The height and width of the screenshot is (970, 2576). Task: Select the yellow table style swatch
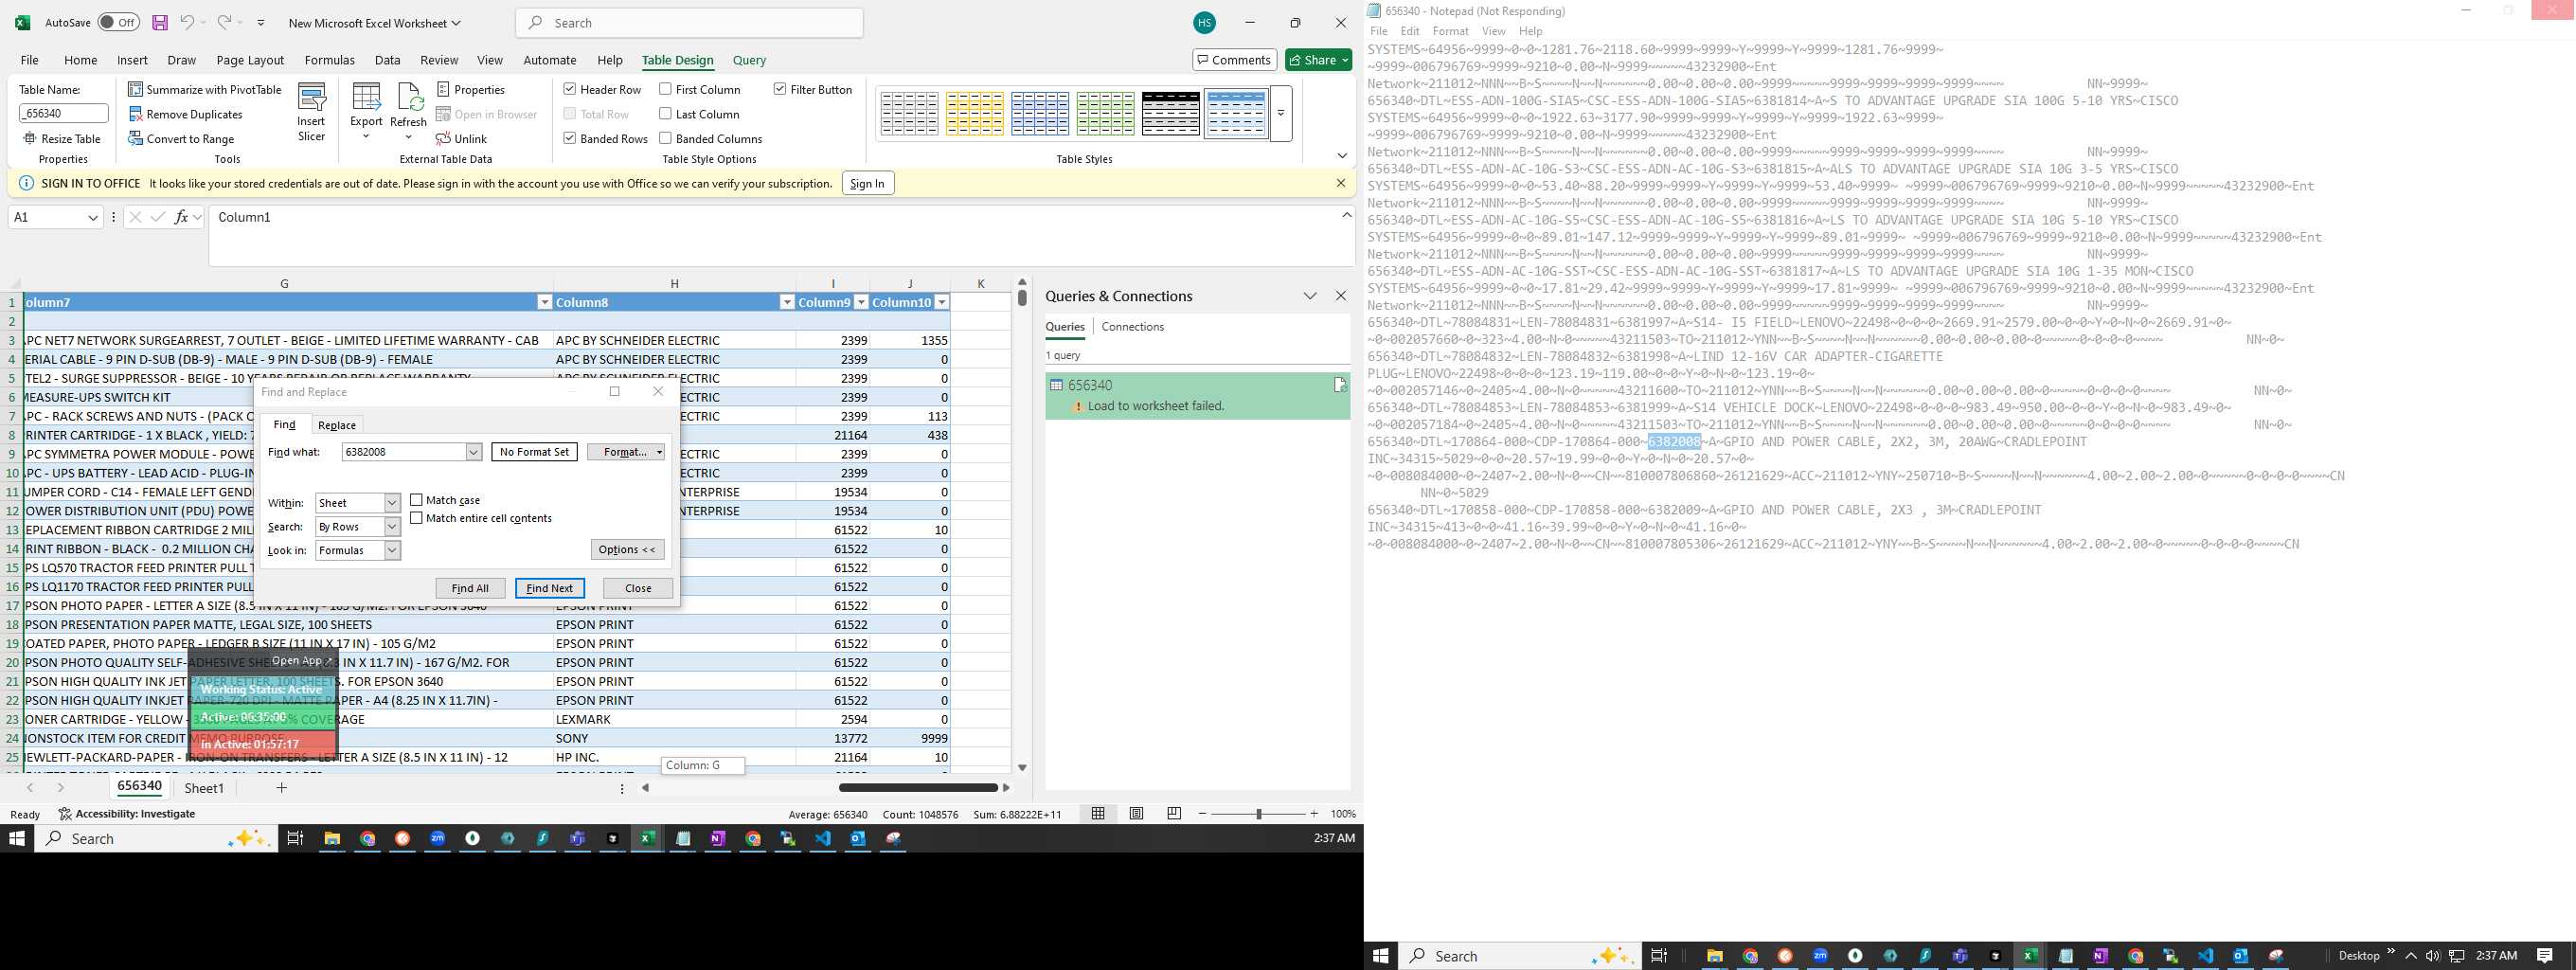(x=974, y=114)
